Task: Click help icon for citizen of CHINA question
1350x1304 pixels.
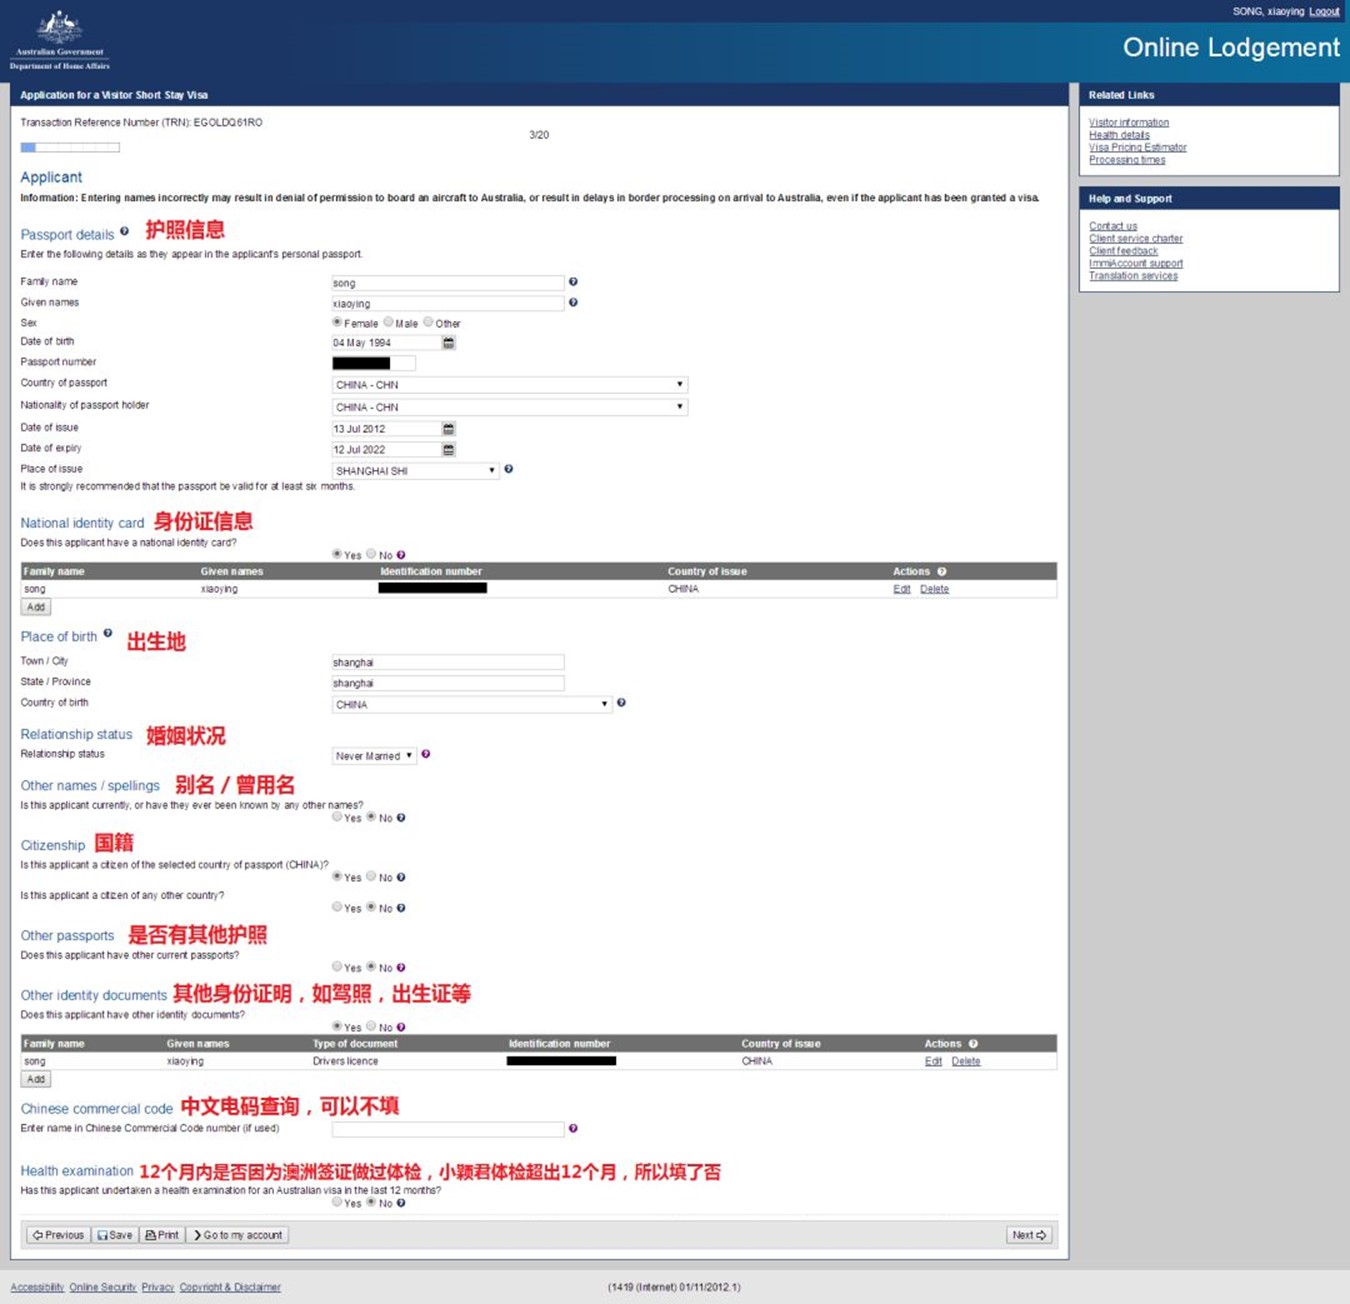Action: [x=401, y=878]
